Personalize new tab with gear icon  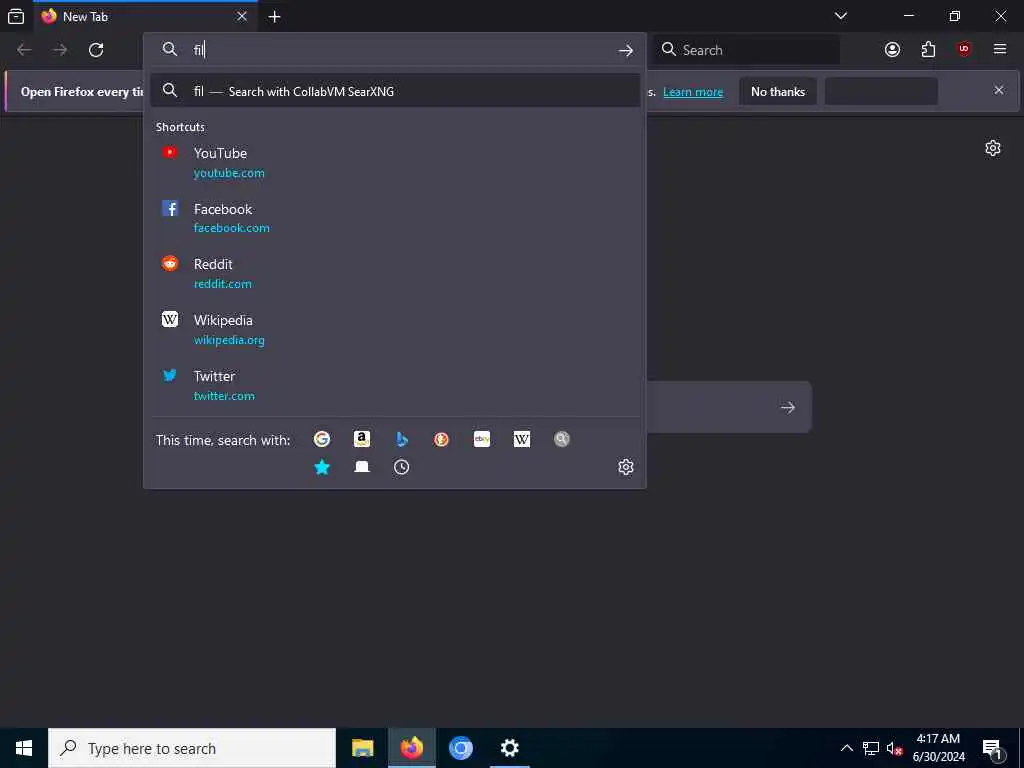click(x=993, y=148)
